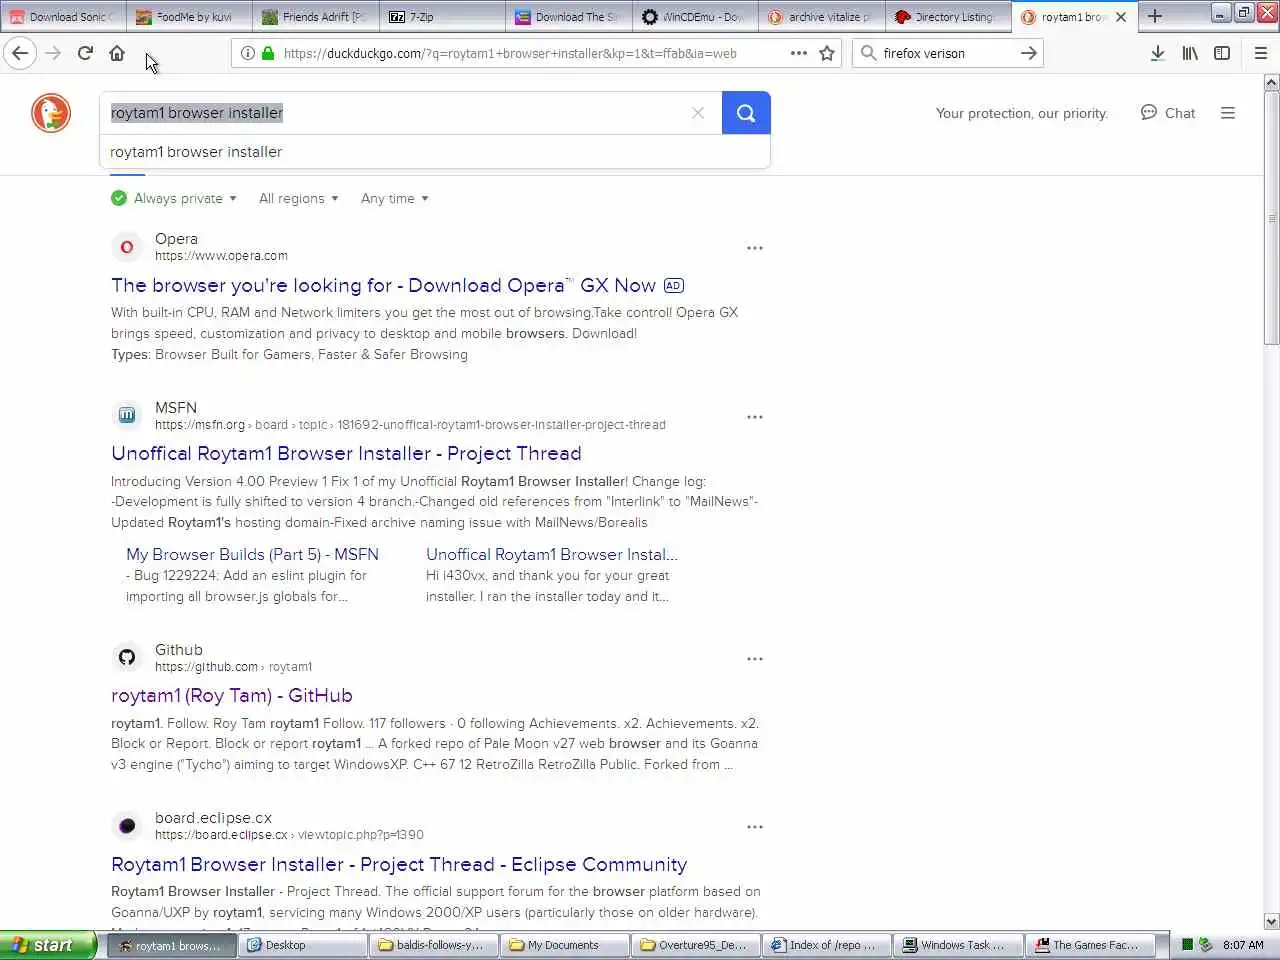Open the Windows Start button
The height and width of the screenshot is (960, 1280).
(49, 945)
